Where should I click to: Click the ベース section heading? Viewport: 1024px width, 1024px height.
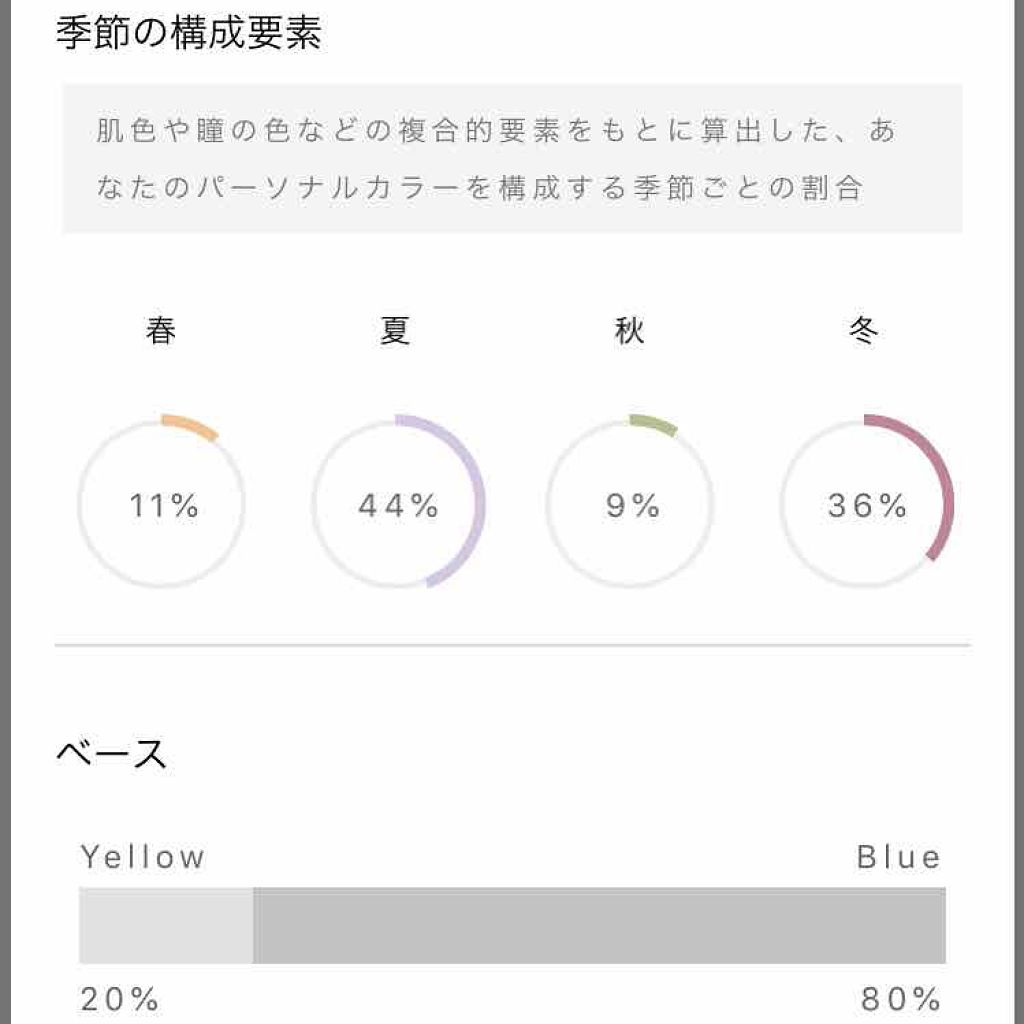coord(111,754)
